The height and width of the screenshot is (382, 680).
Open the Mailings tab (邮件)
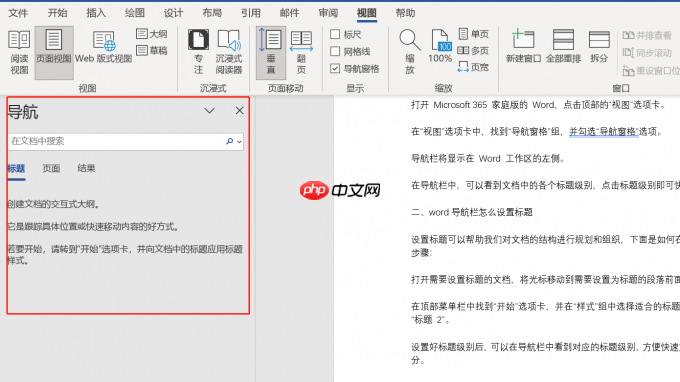289,13
